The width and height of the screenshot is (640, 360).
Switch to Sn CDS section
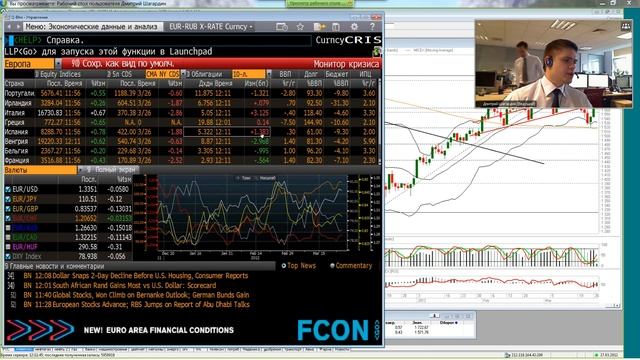point(119,74)
